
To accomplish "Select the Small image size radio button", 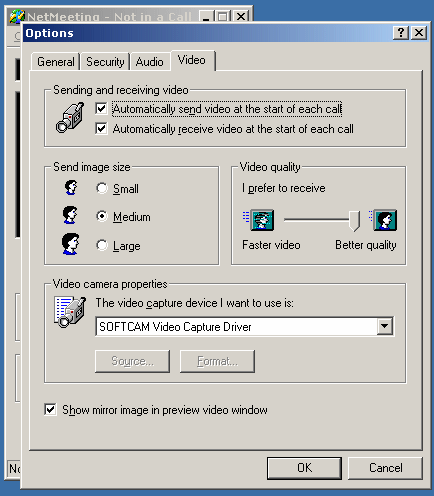I will coord(102,188).
